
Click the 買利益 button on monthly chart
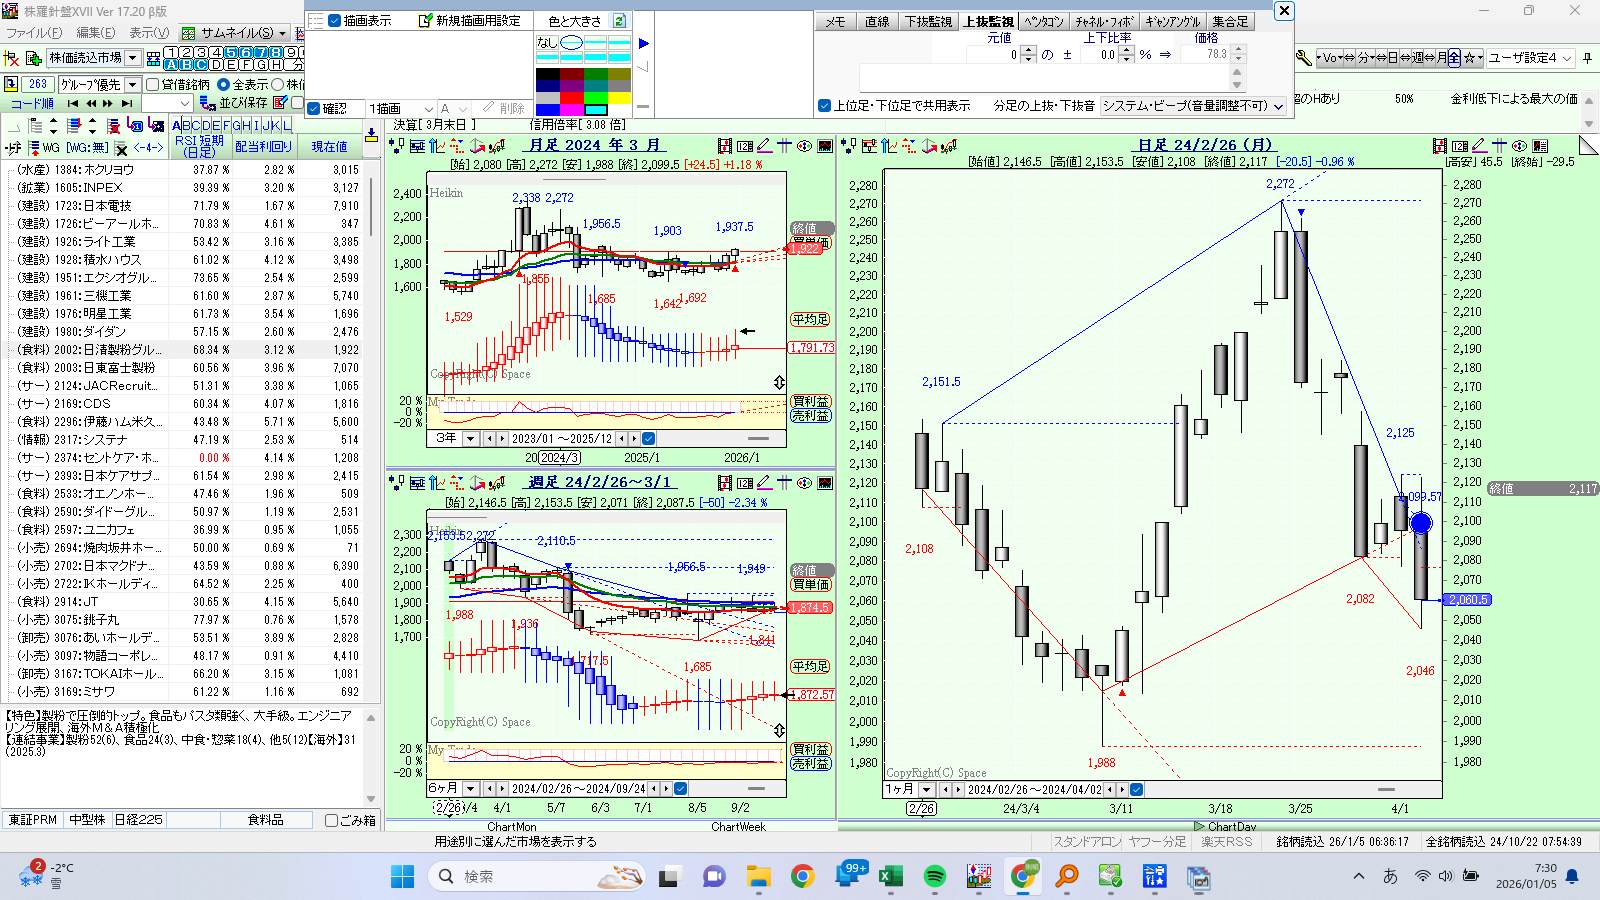pyautogui.click(x=810, y=401)
